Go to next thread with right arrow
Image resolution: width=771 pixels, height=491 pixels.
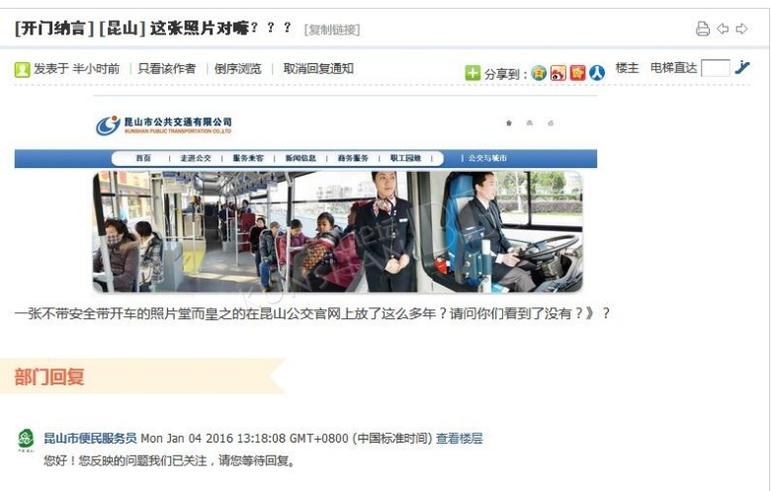tap(742, 29)
